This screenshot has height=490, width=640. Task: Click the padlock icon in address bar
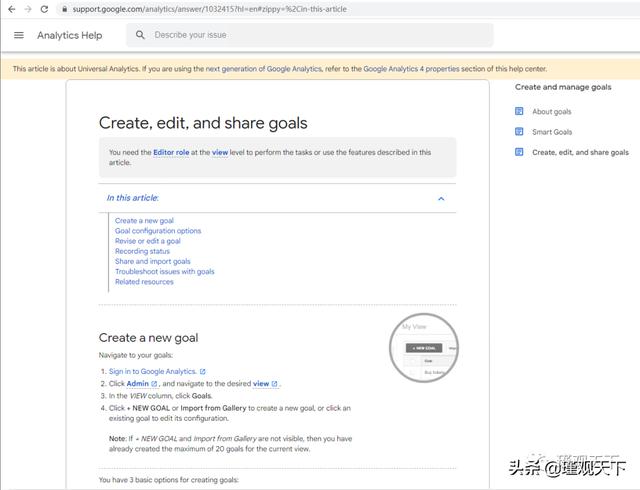click(x=64, y=9)
